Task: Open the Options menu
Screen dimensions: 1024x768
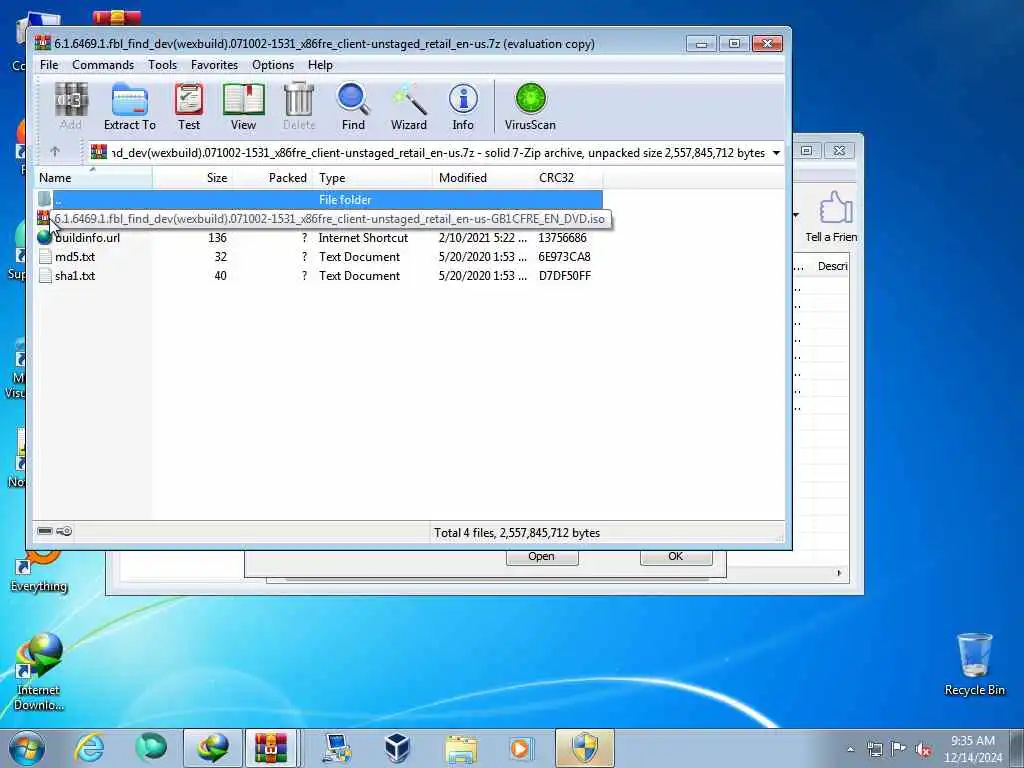Action: coord(273,65)
